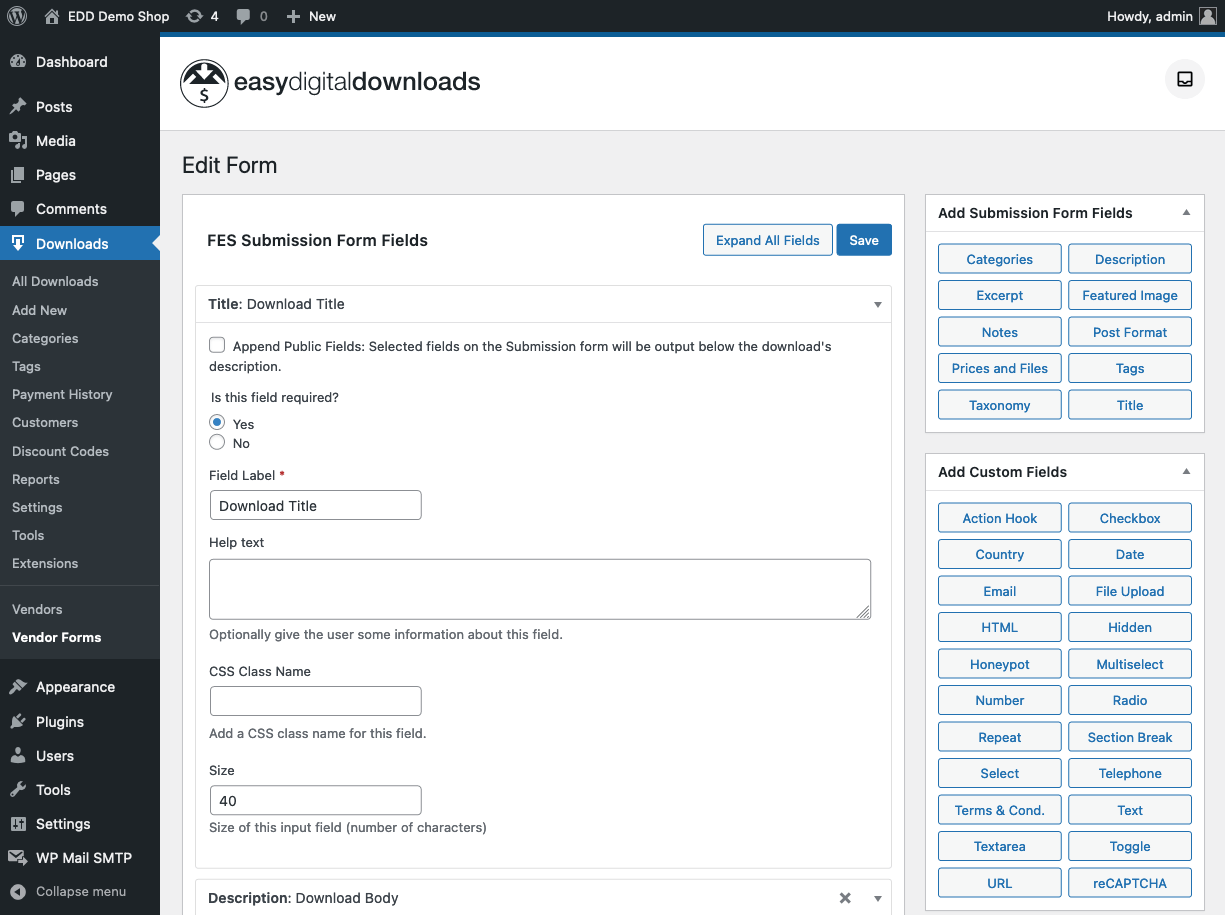The height and width of the screenshot is (915, 1225).
Task: Expand the Description: Download Body field
Action: (878, 898)
